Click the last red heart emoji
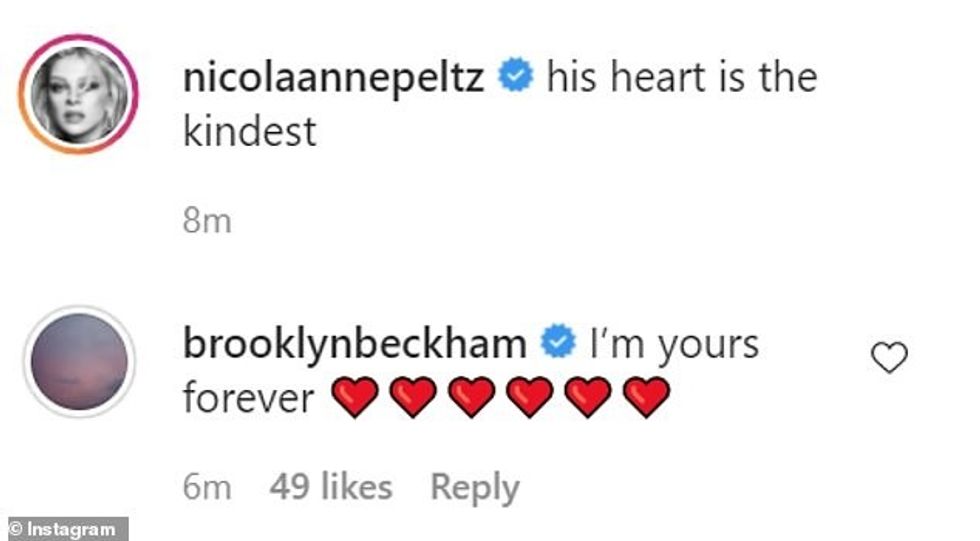 coord(645,399)
